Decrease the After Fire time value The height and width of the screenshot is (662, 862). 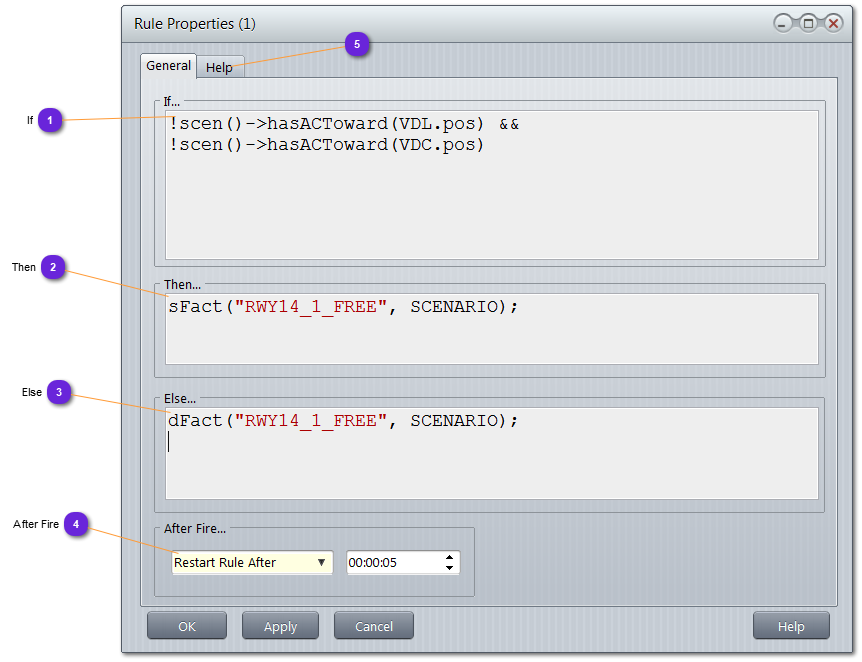coord(450,568)
